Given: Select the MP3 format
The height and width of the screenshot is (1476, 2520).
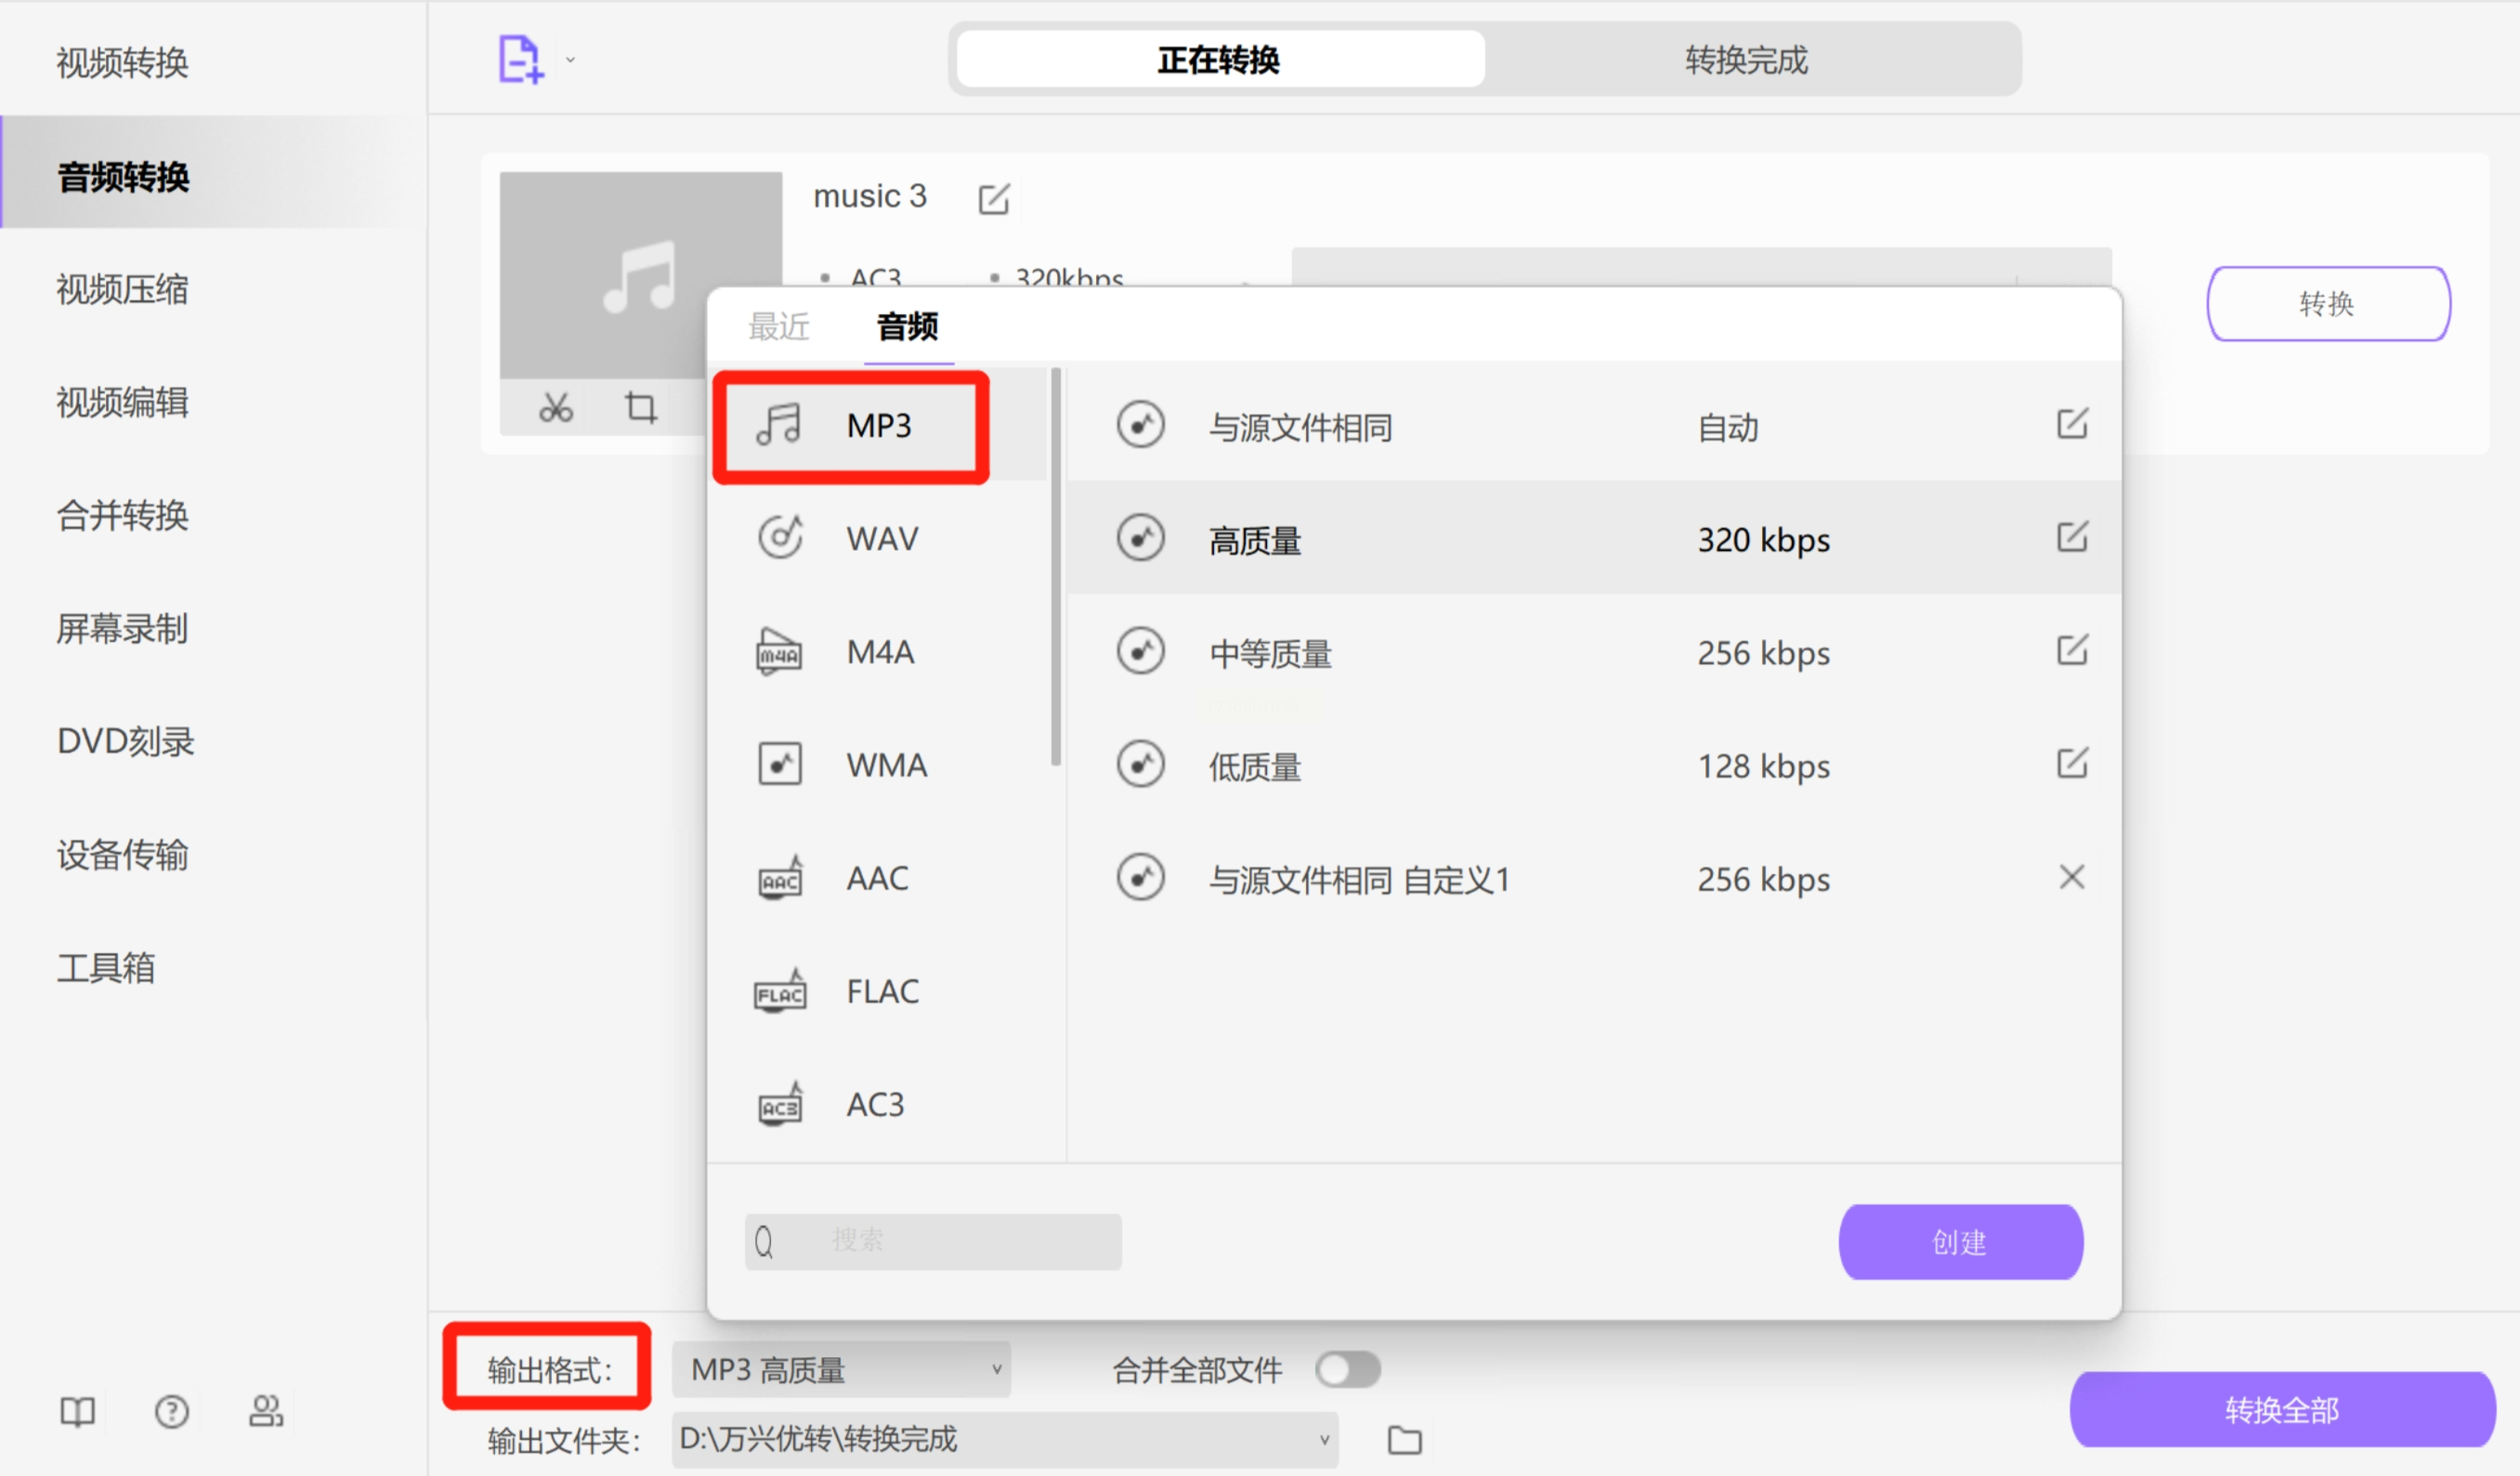Looking at the screenshot, I should [x=880, y=425].
